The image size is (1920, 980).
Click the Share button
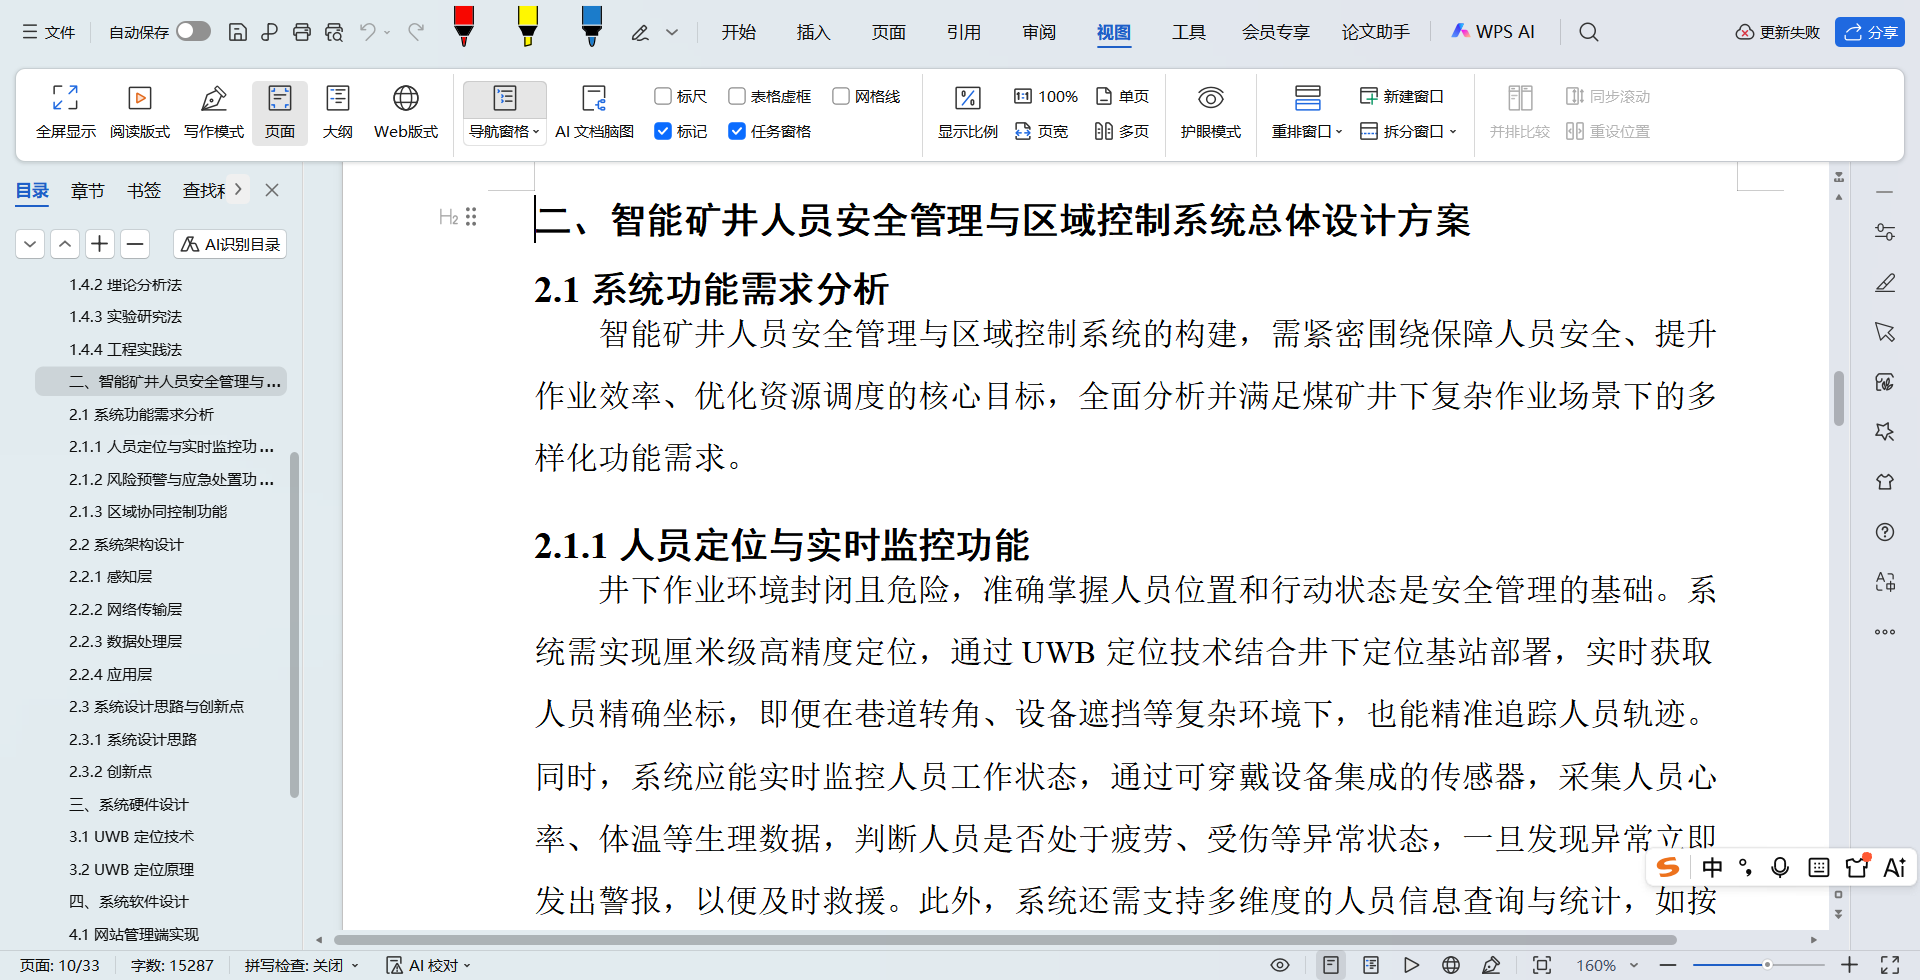1870,32
